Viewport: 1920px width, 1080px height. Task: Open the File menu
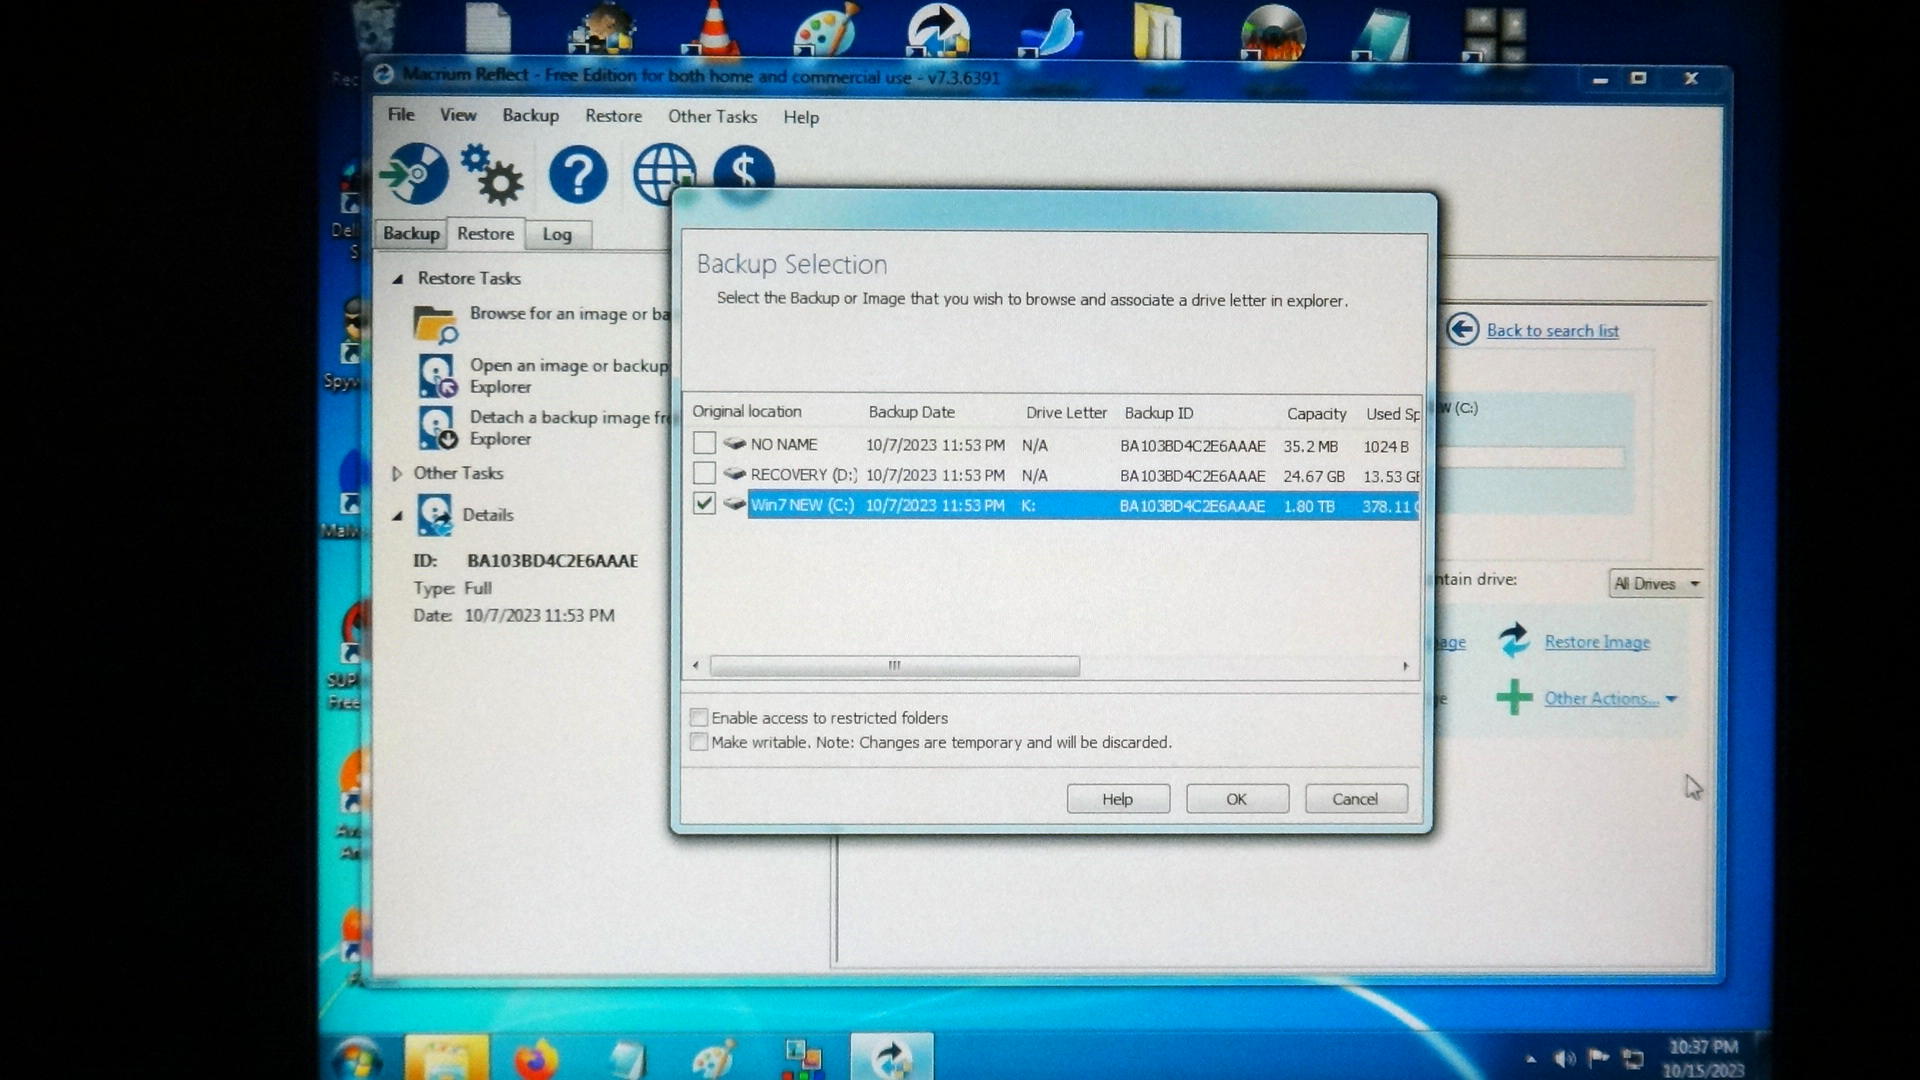401,115
